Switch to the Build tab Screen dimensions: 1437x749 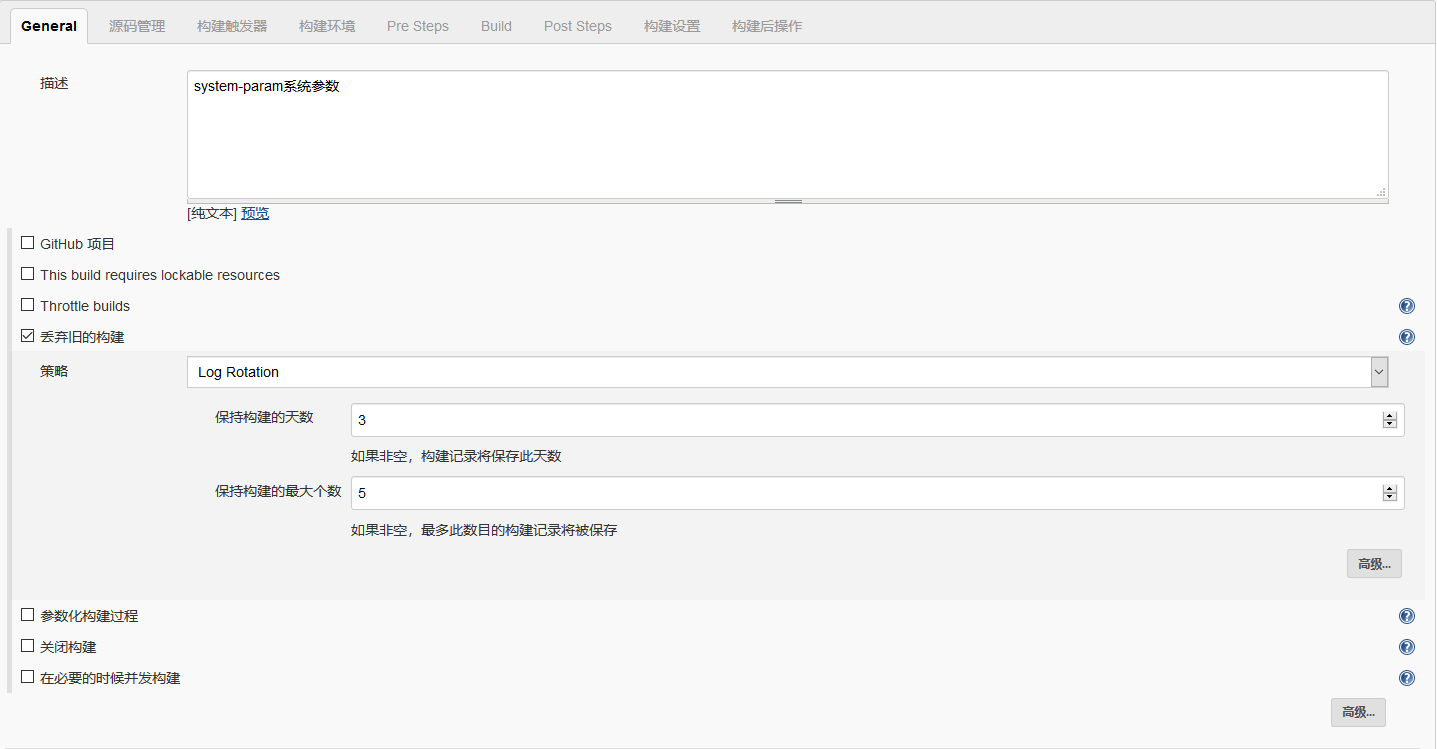[x=496, y=26]
